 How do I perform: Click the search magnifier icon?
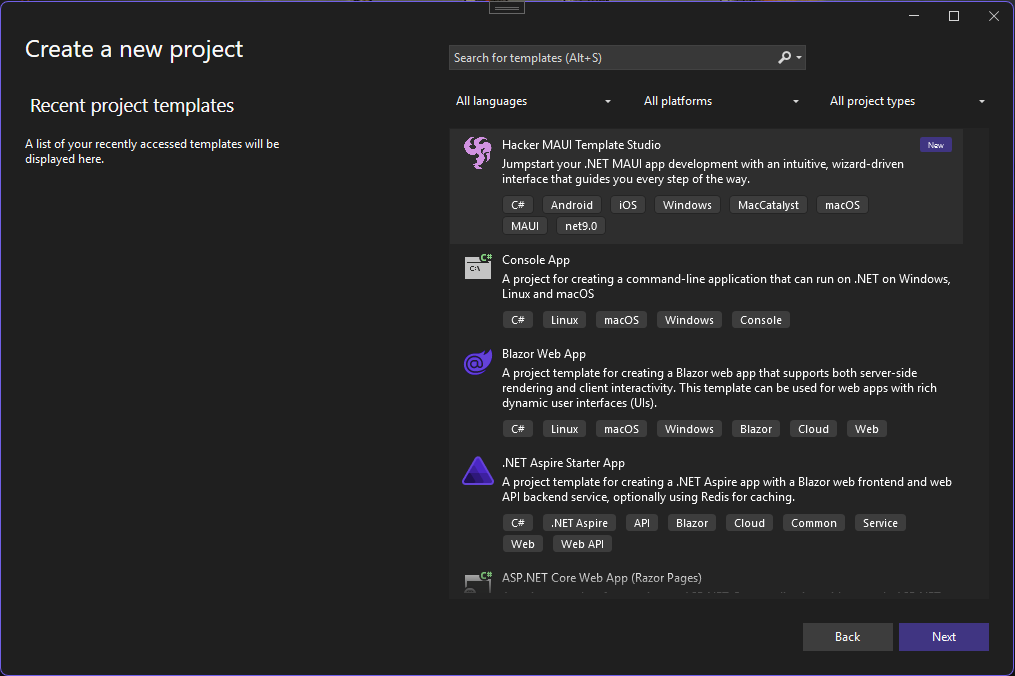(785, 58)
